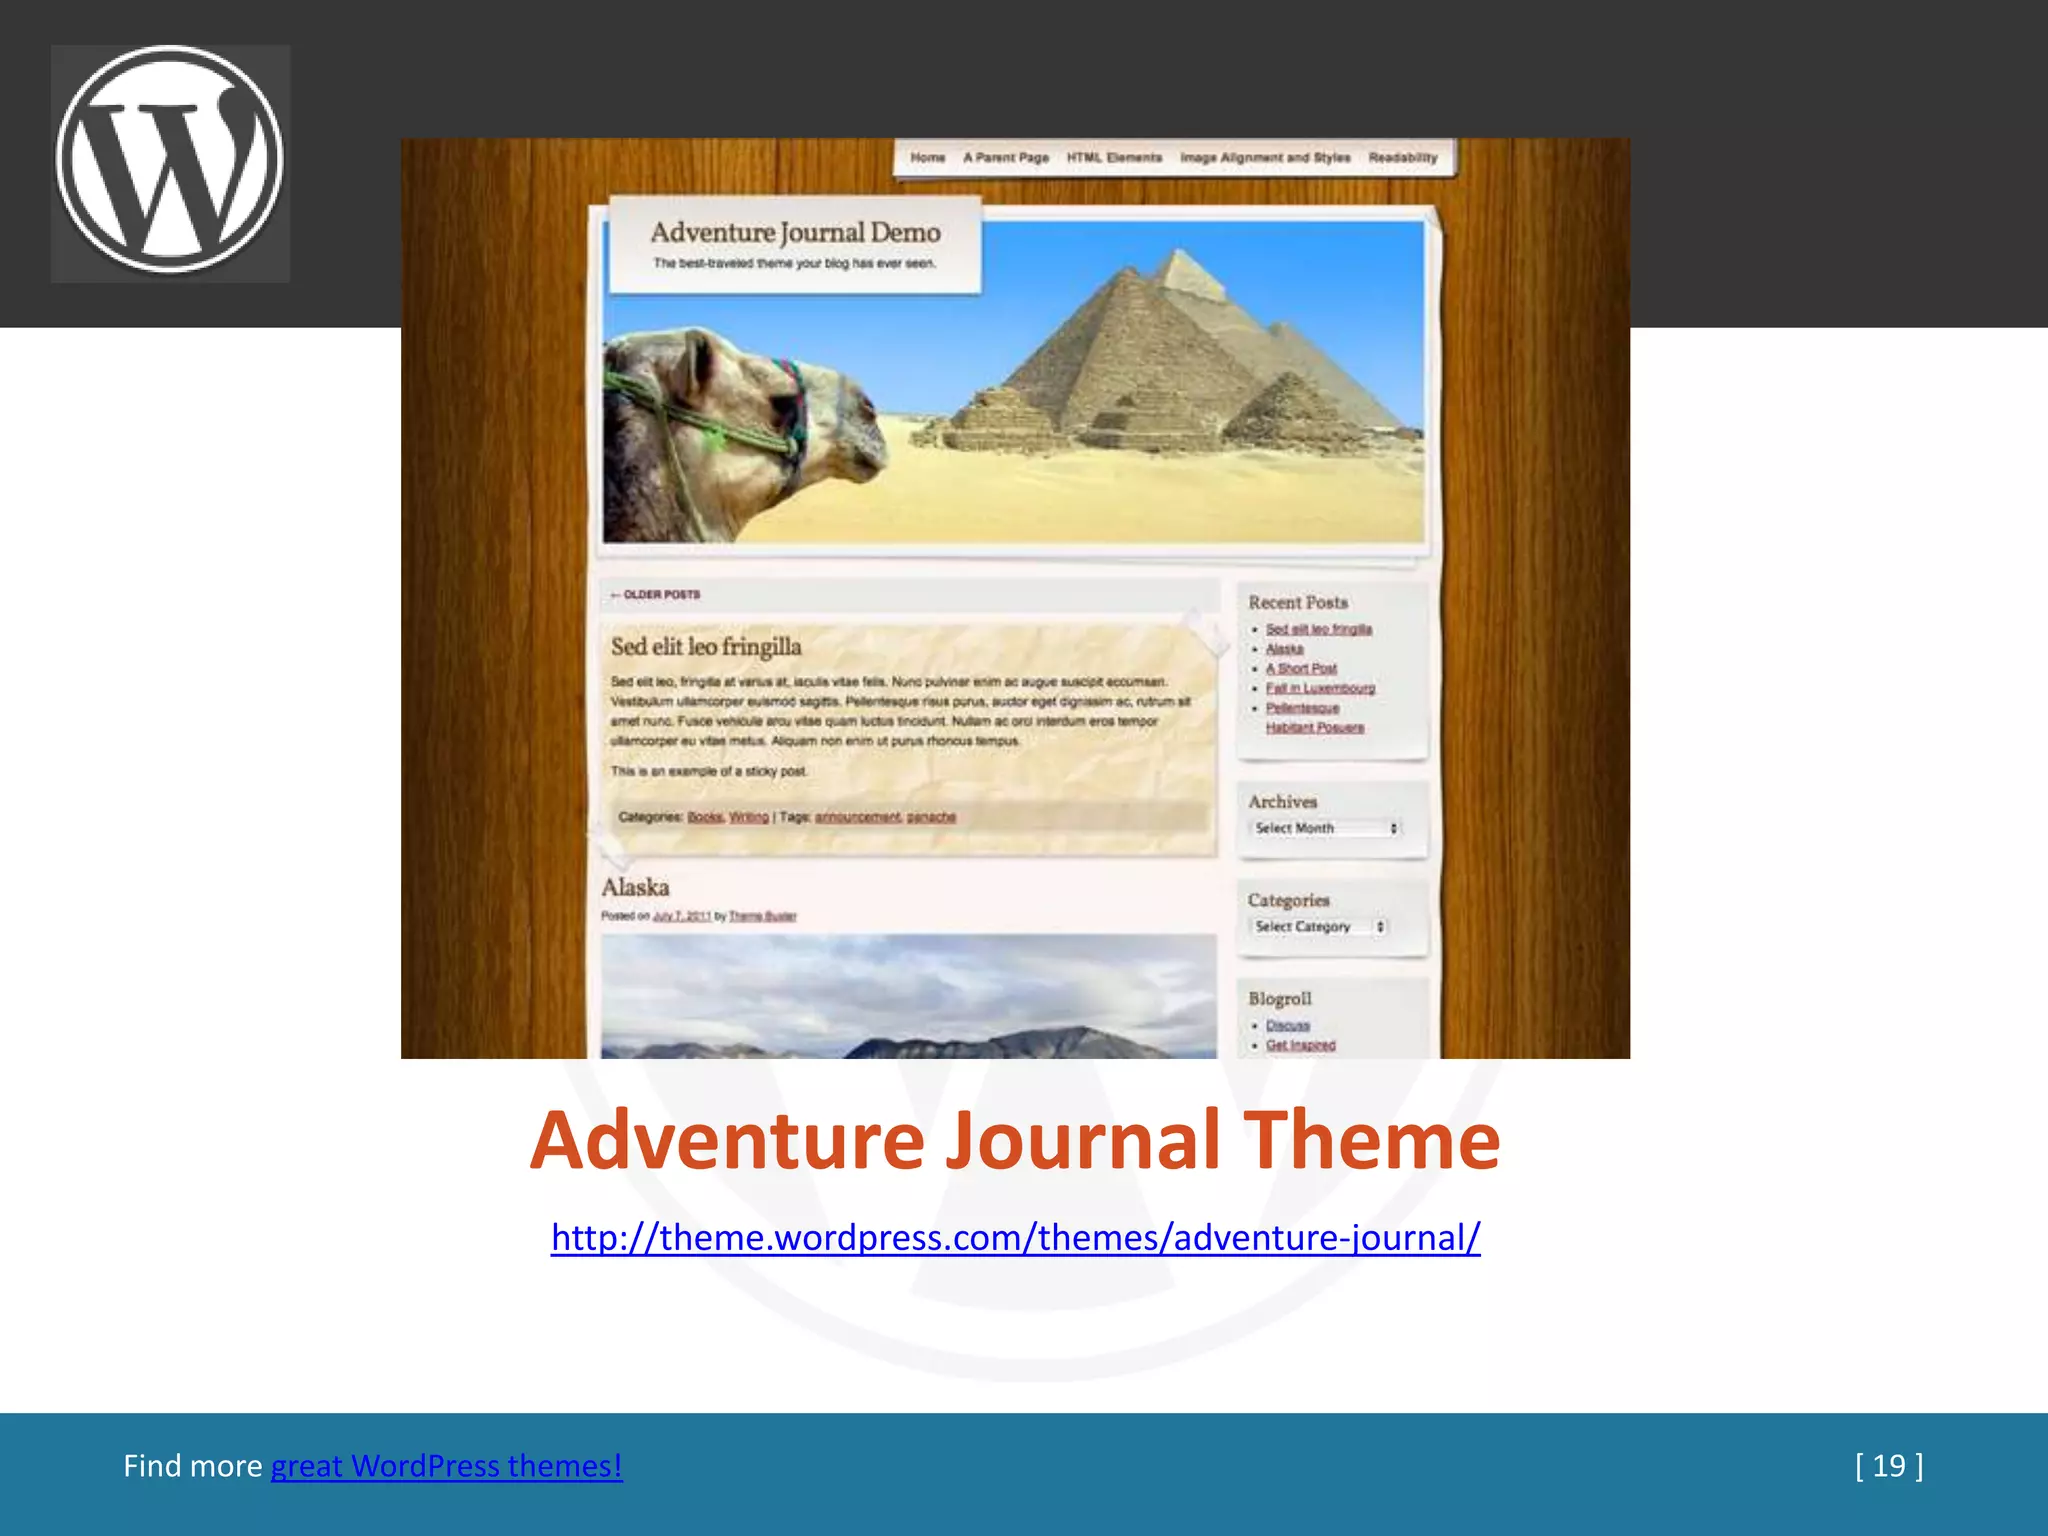Select the Readability menu item

(x=1403, y=158)
